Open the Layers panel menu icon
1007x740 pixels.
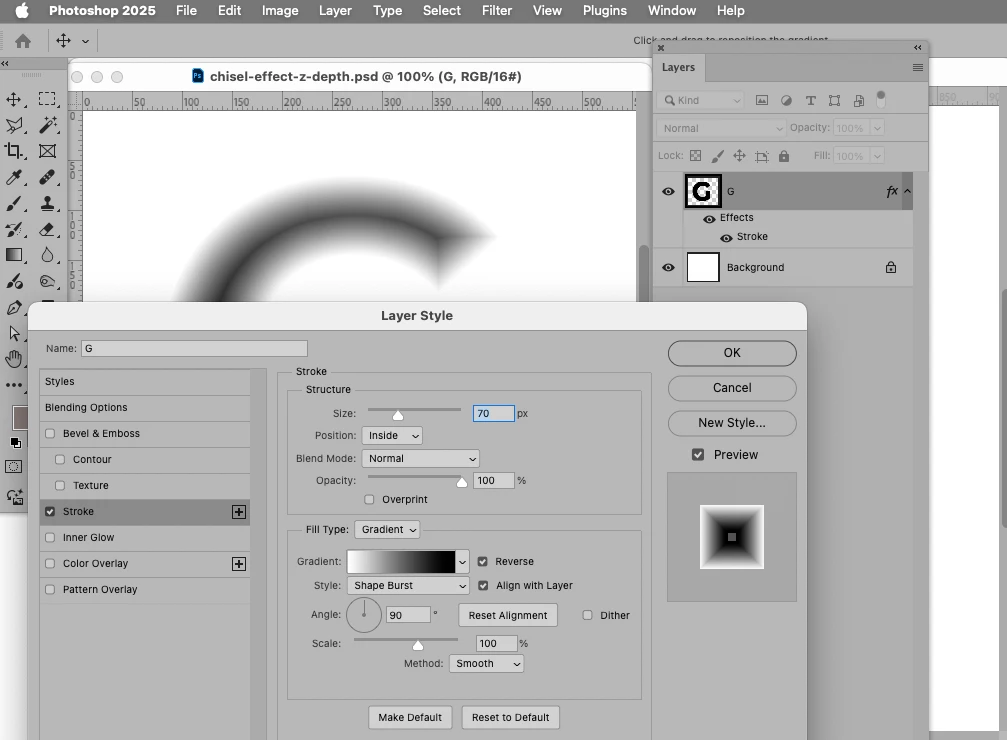[918, 67]
